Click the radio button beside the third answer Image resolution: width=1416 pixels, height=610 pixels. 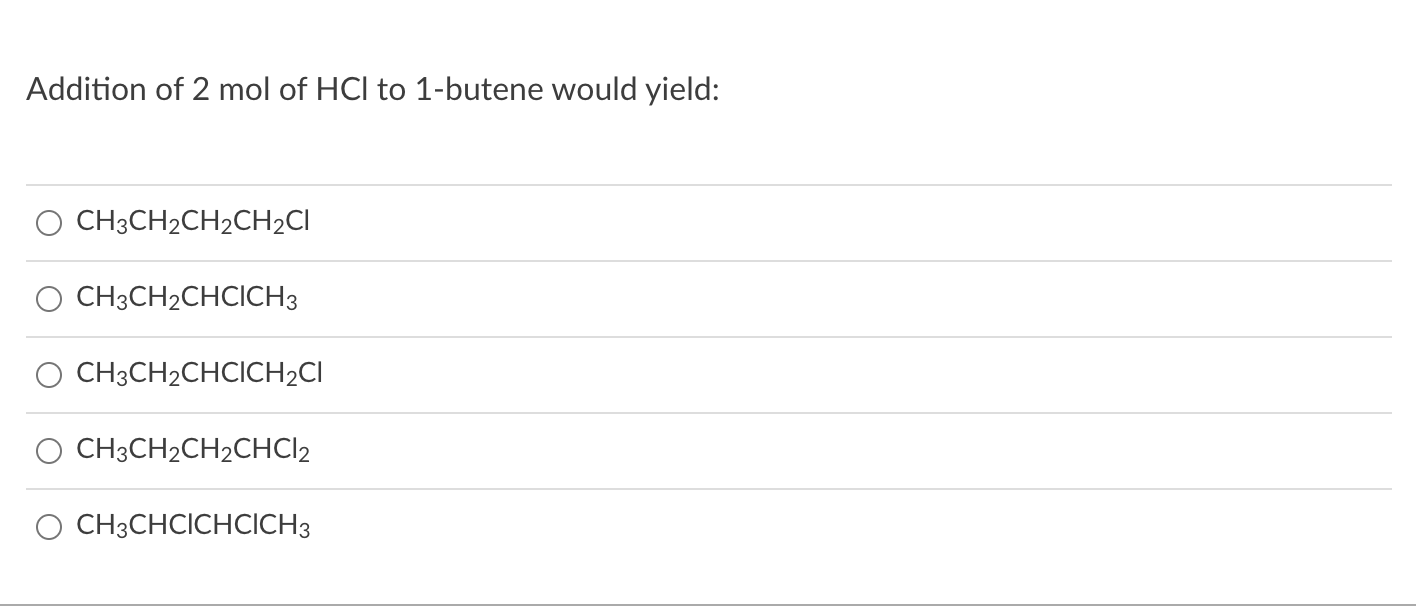point(48,374)
